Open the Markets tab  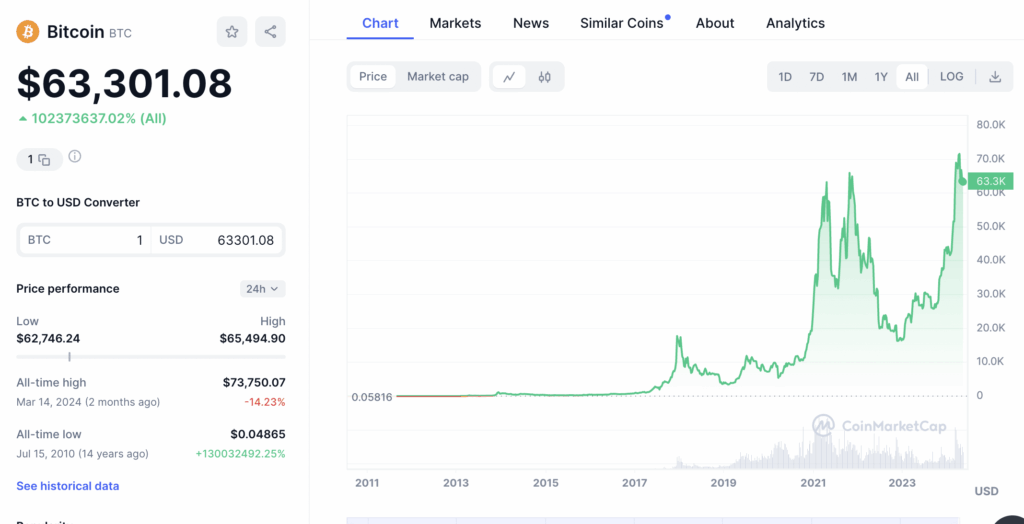click(455, 24)
